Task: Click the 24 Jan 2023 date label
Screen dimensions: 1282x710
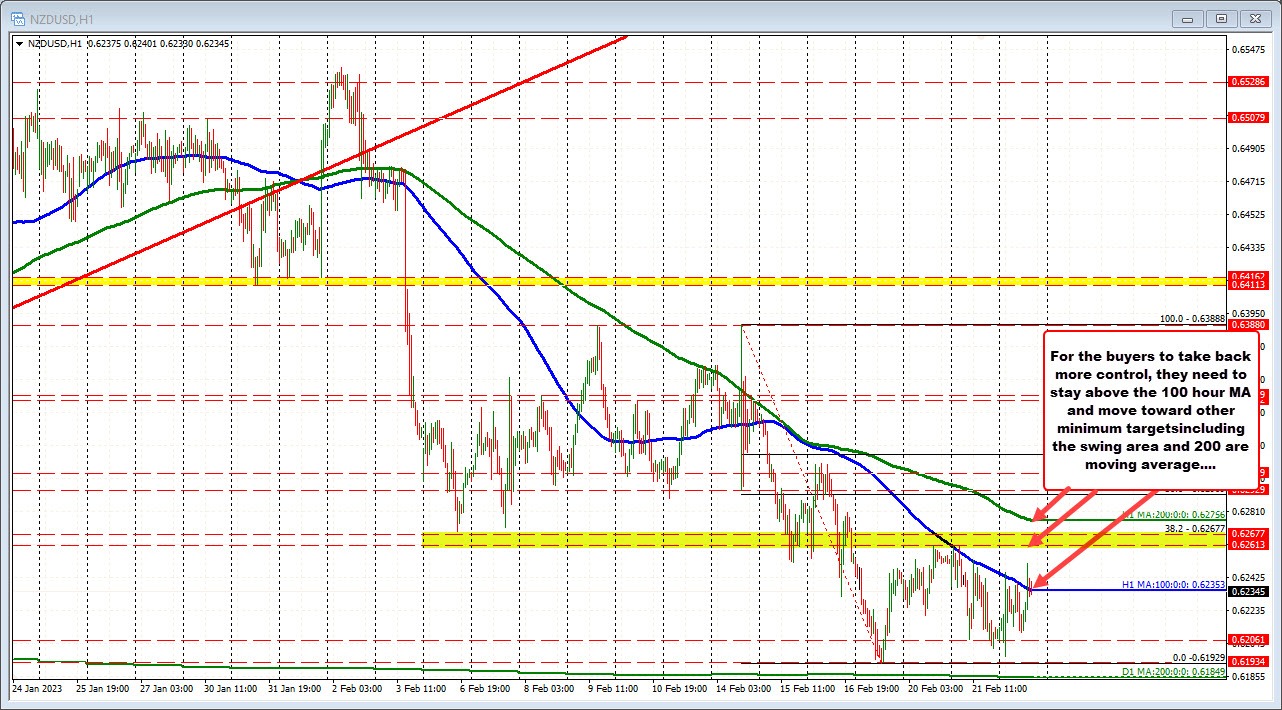Action: pyautogui.click(x=39, y=689)
